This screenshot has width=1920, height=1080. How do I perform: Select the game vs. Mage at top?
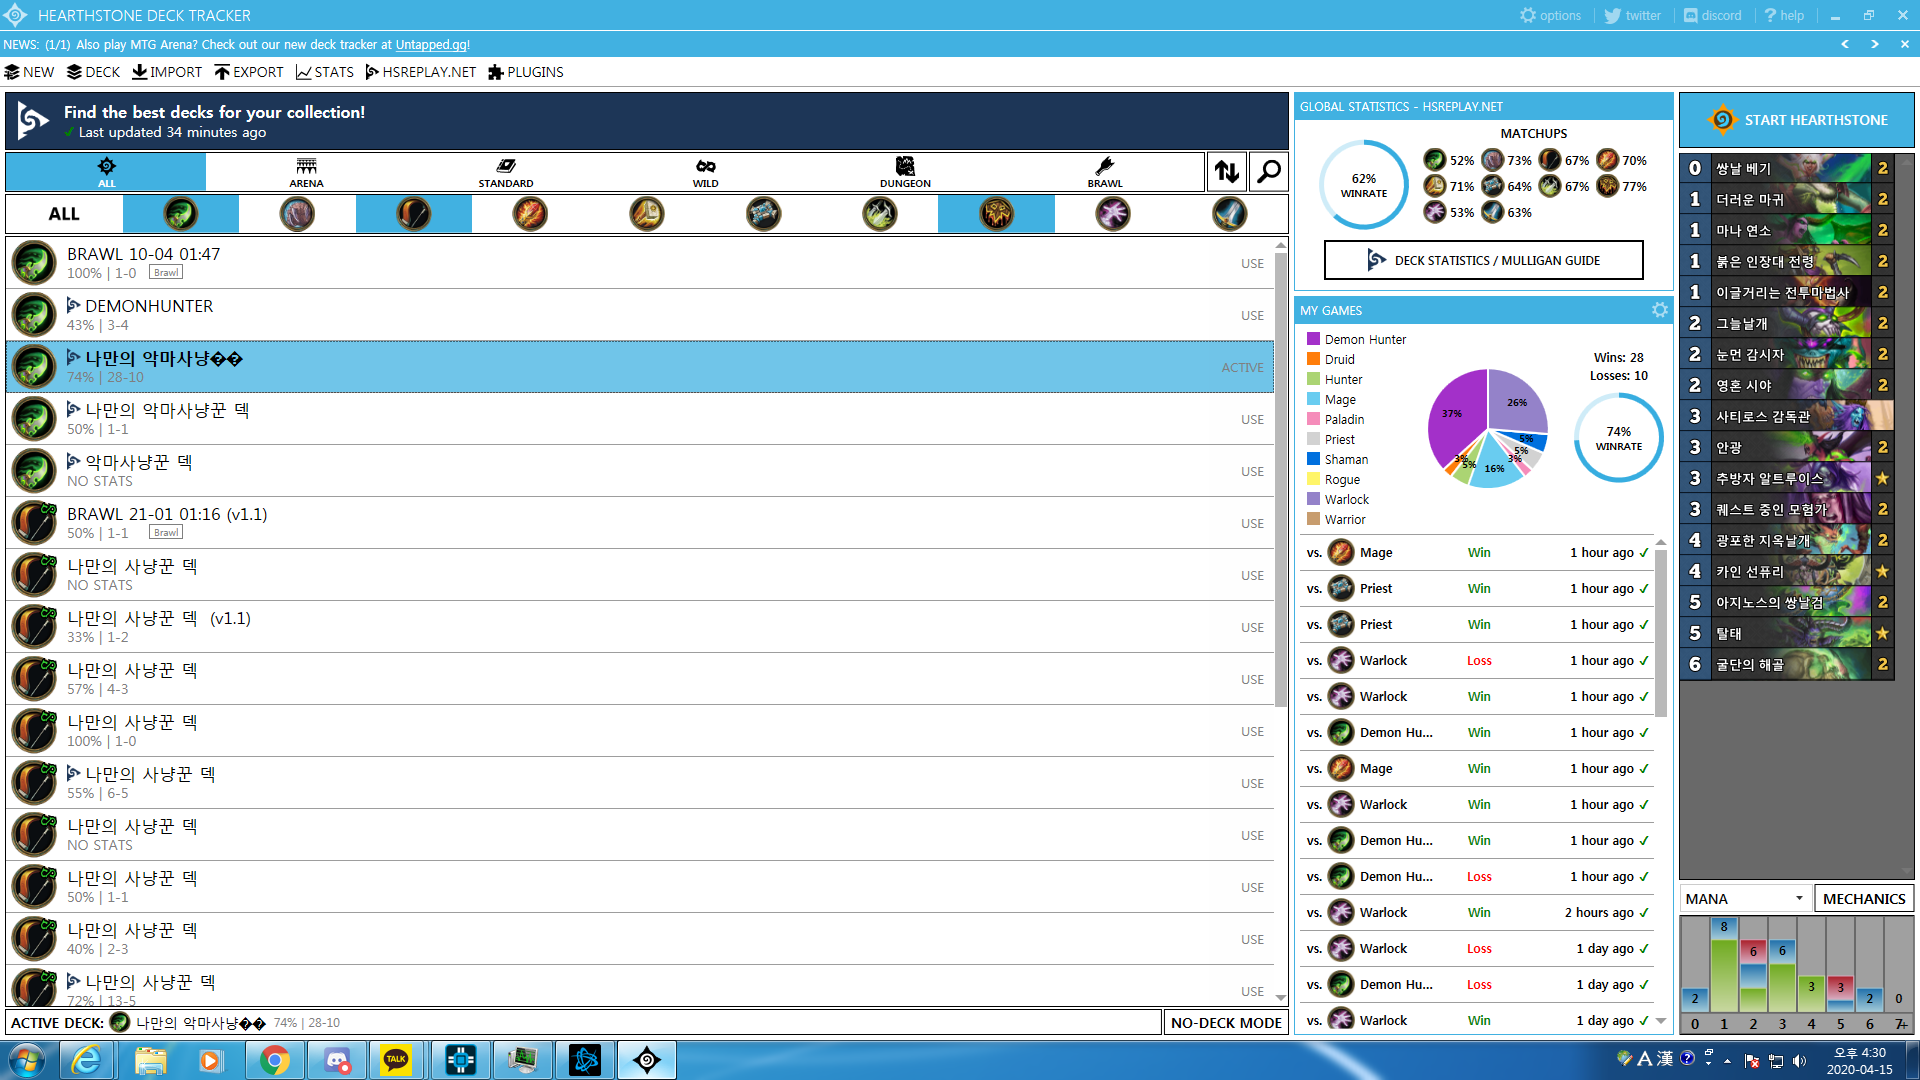pos(1477,552)
